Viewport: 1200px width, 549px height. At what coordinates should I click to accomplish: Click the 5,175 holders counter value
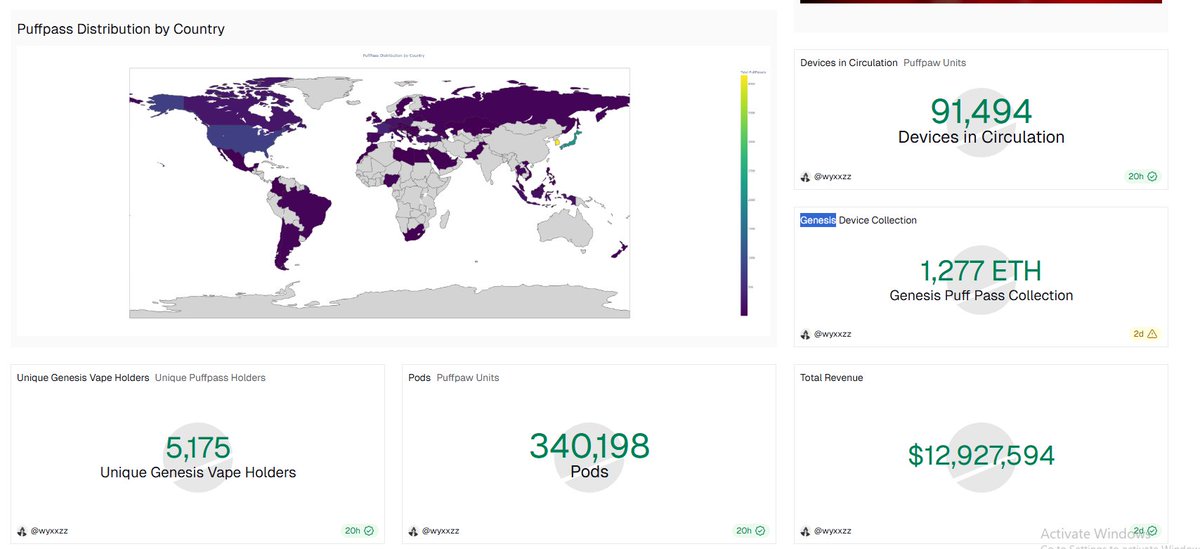coord(198,447)
